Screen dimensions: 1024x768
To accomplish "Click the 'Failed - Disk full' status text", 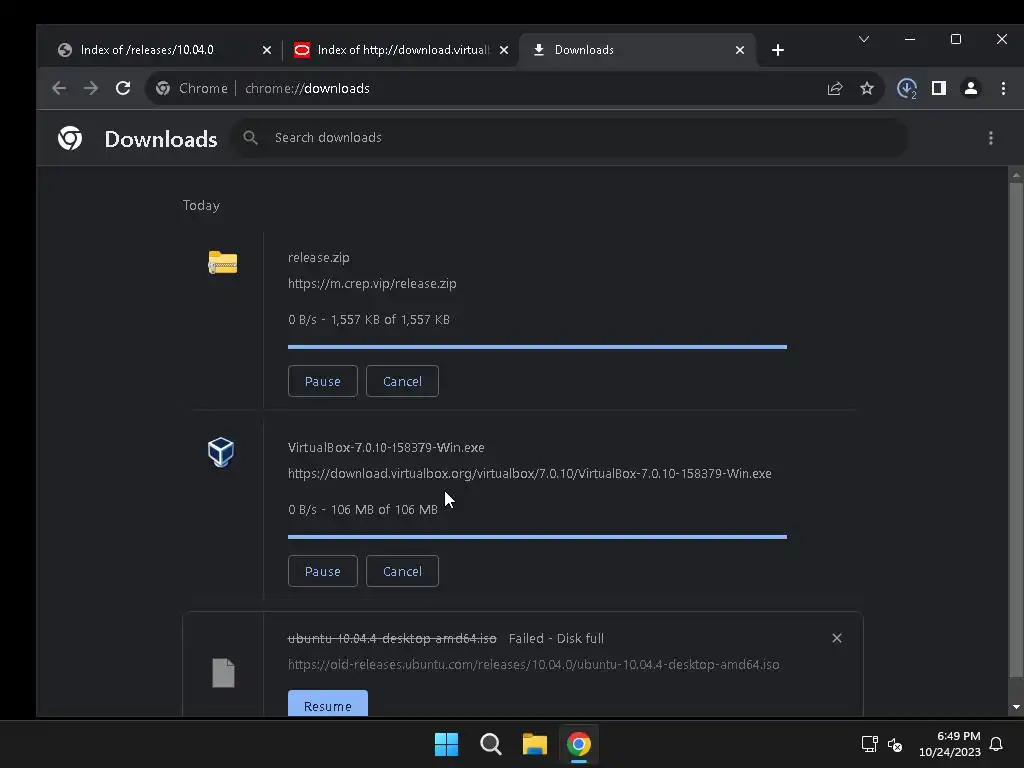I will (556, 638).
